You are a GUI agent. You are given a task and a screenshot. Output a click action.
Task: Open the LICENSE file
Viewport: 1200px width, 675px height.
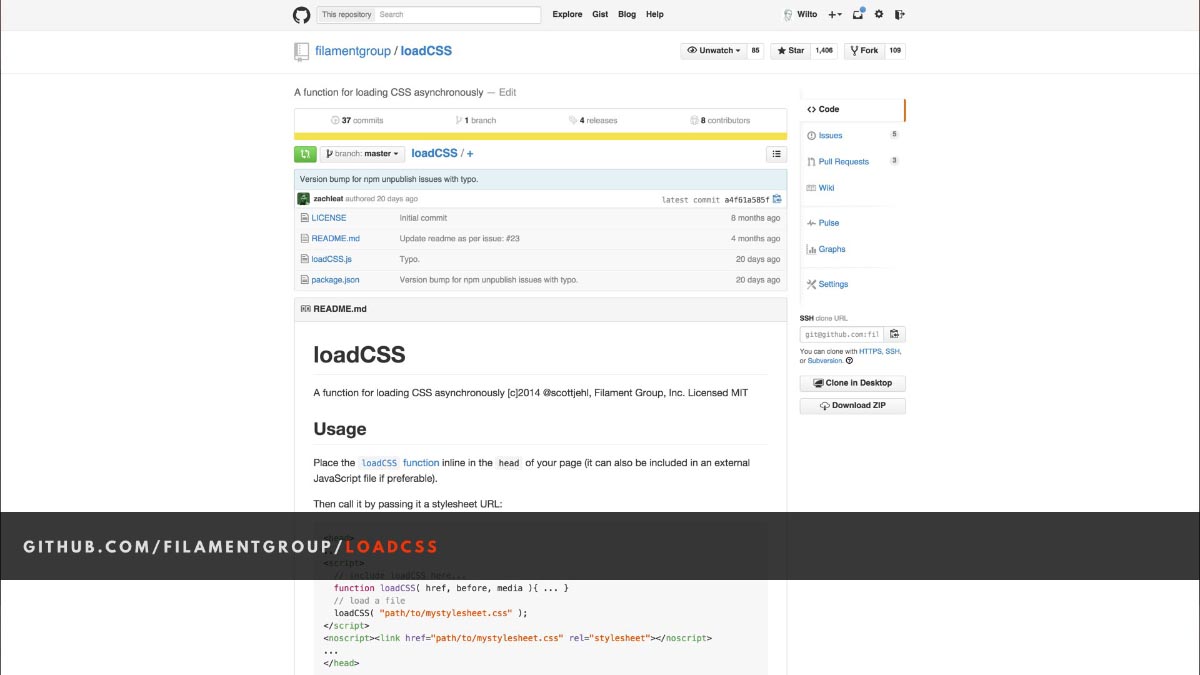tap(329, 218)
